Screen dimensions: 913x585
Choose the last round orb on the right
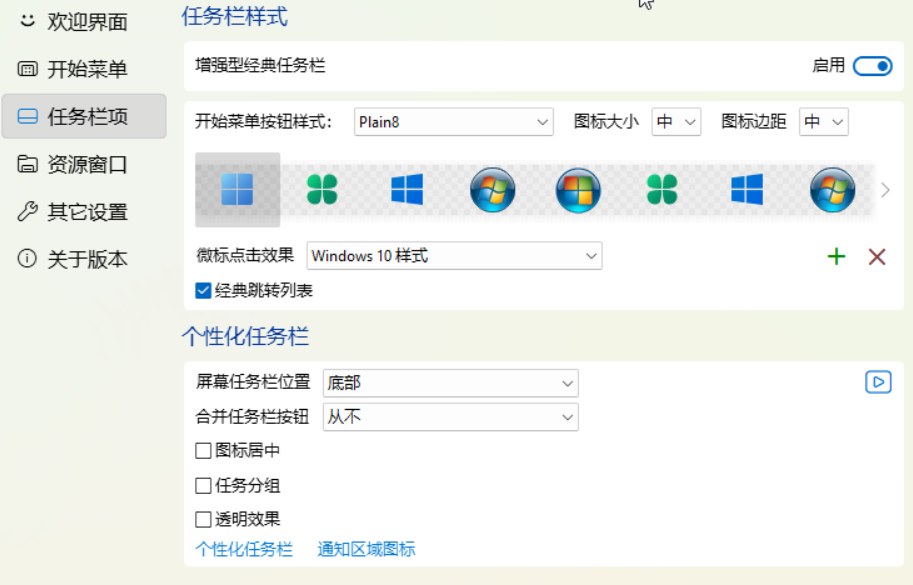pos(833,189)
